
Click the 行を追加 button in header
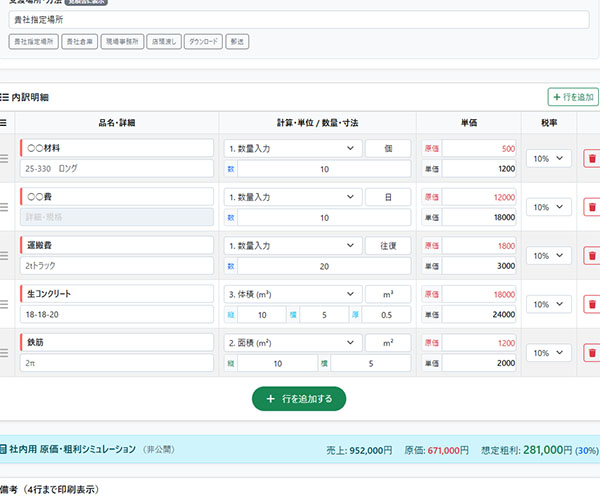pyautogui.click(x=573, y=97)
